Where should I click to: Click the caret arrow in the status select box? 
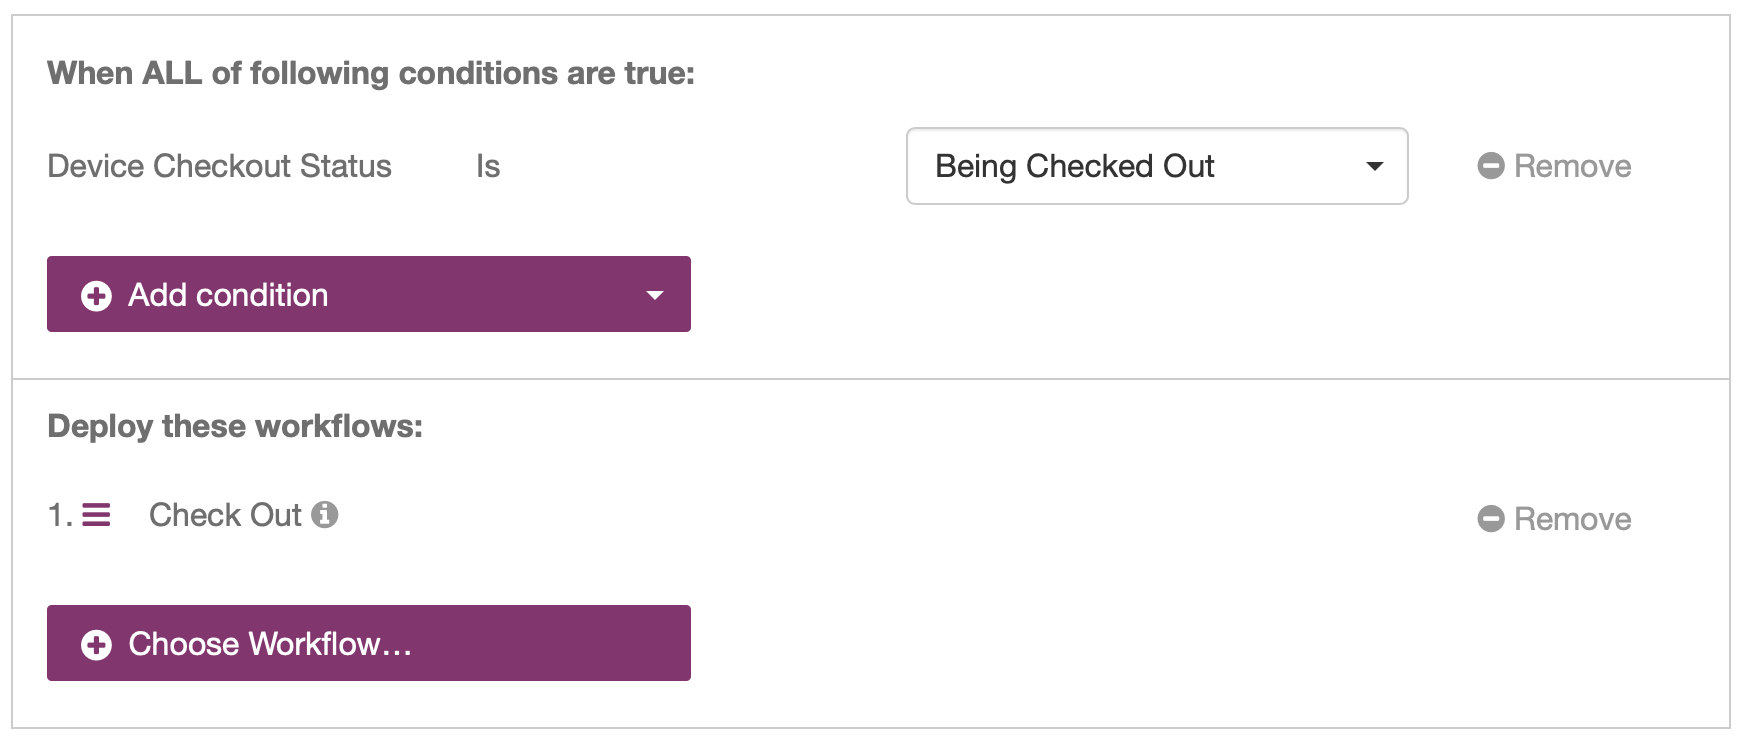pyautogui.click(x=1375, y=166)
